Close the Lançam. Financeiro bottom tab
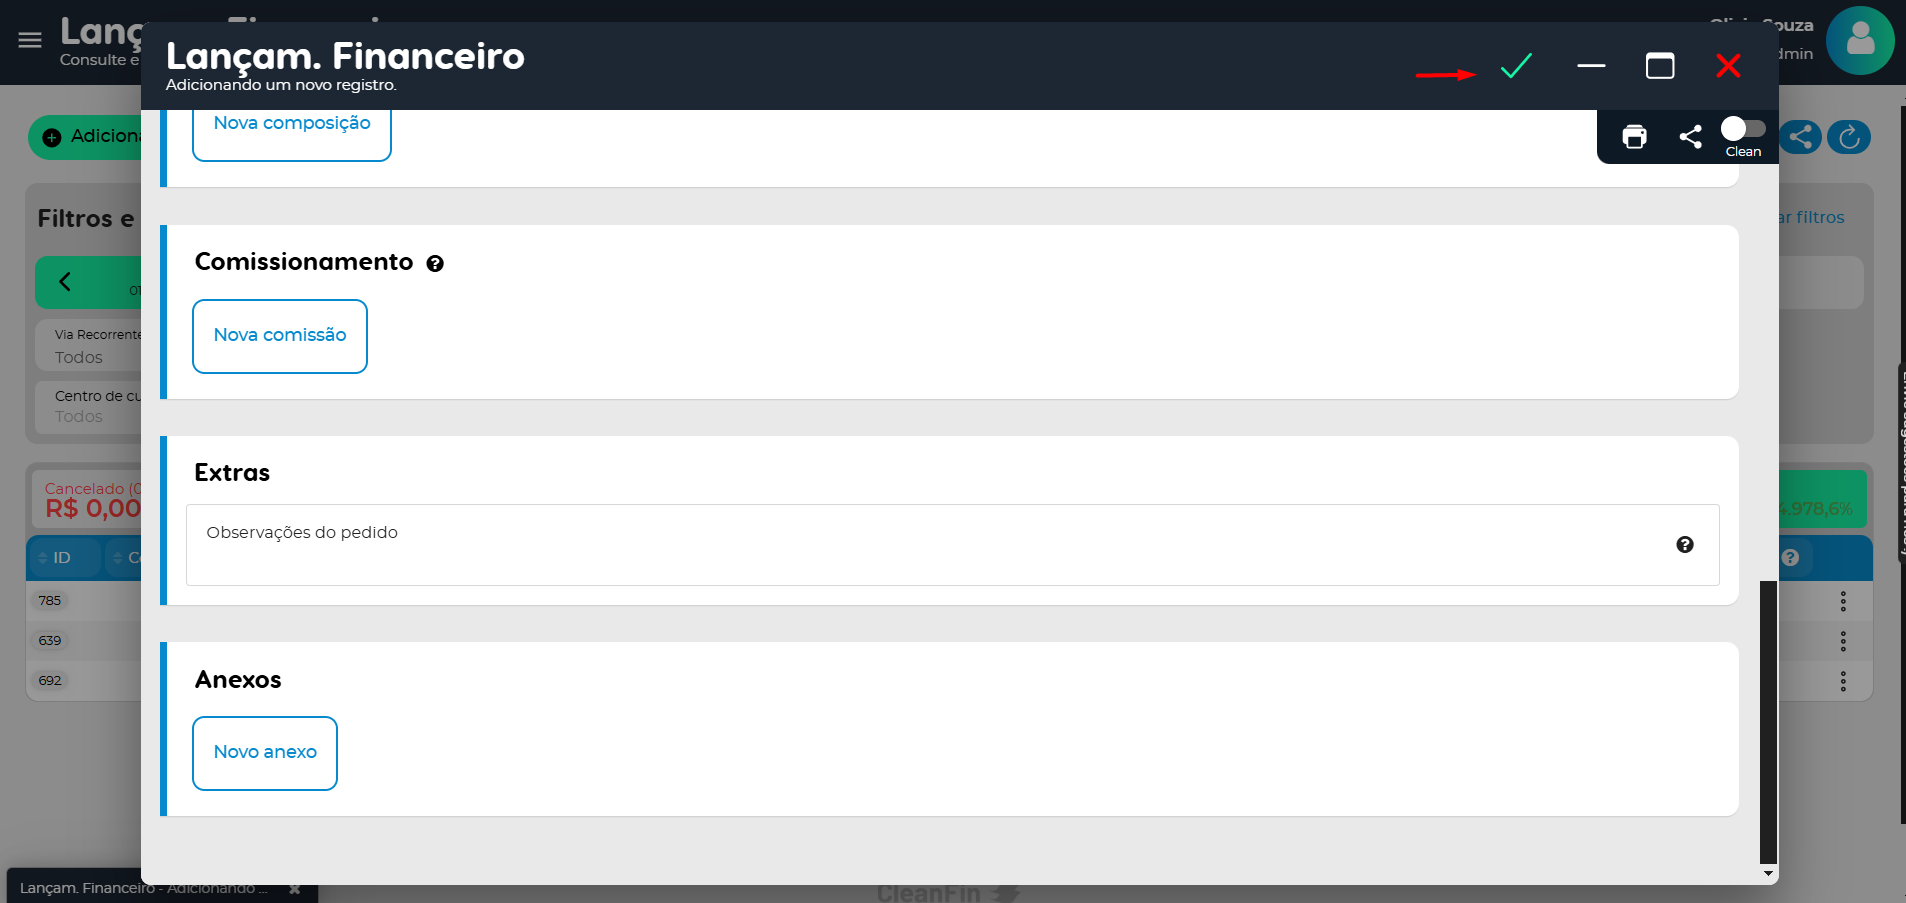Screen dimensions: 1906x903 (x=294, y=888)
